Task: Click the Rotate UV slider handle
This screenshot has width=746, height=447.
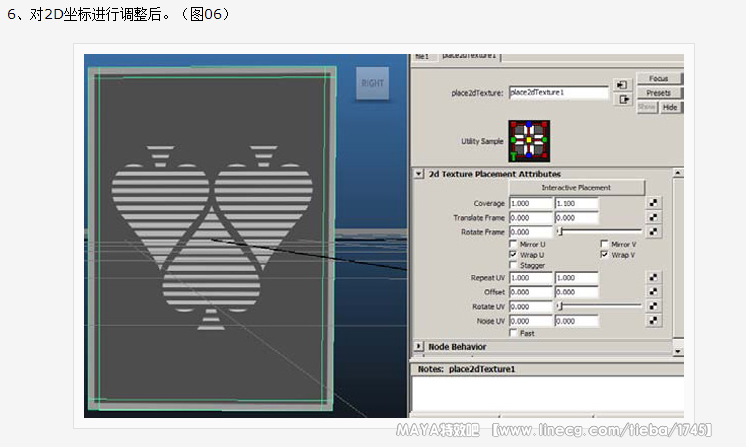Action: tap(559, 306)
